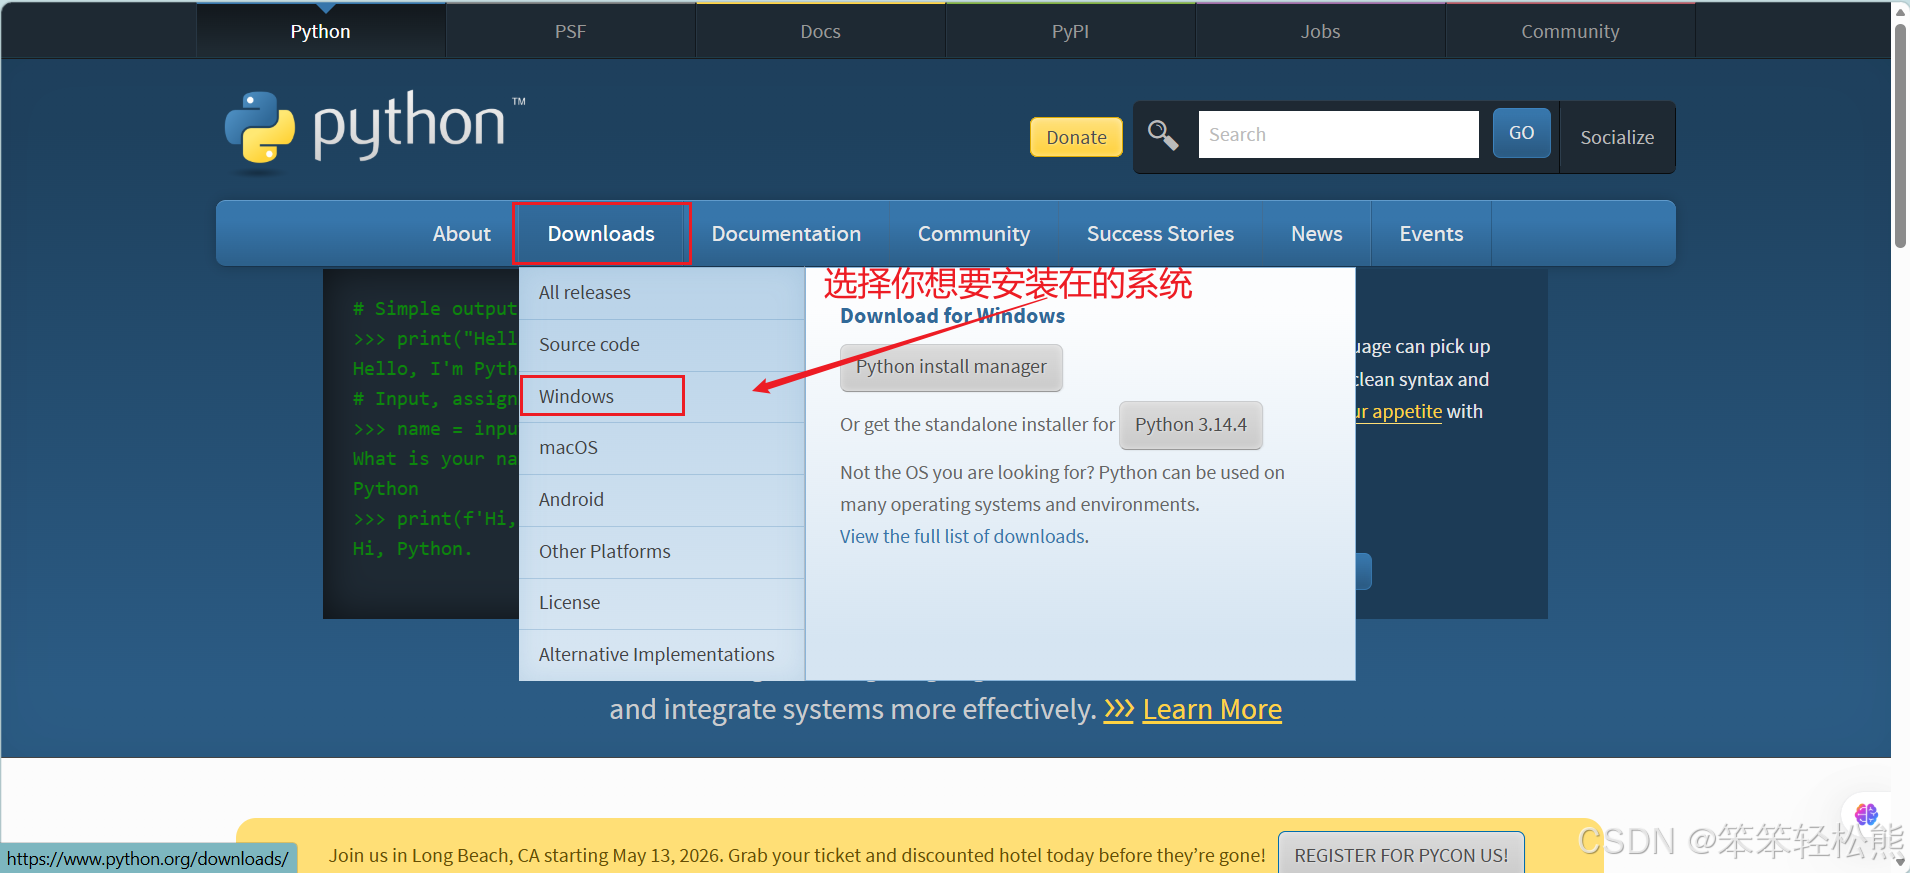
Task: Open the About navigation menu
Action: [461, 233]
